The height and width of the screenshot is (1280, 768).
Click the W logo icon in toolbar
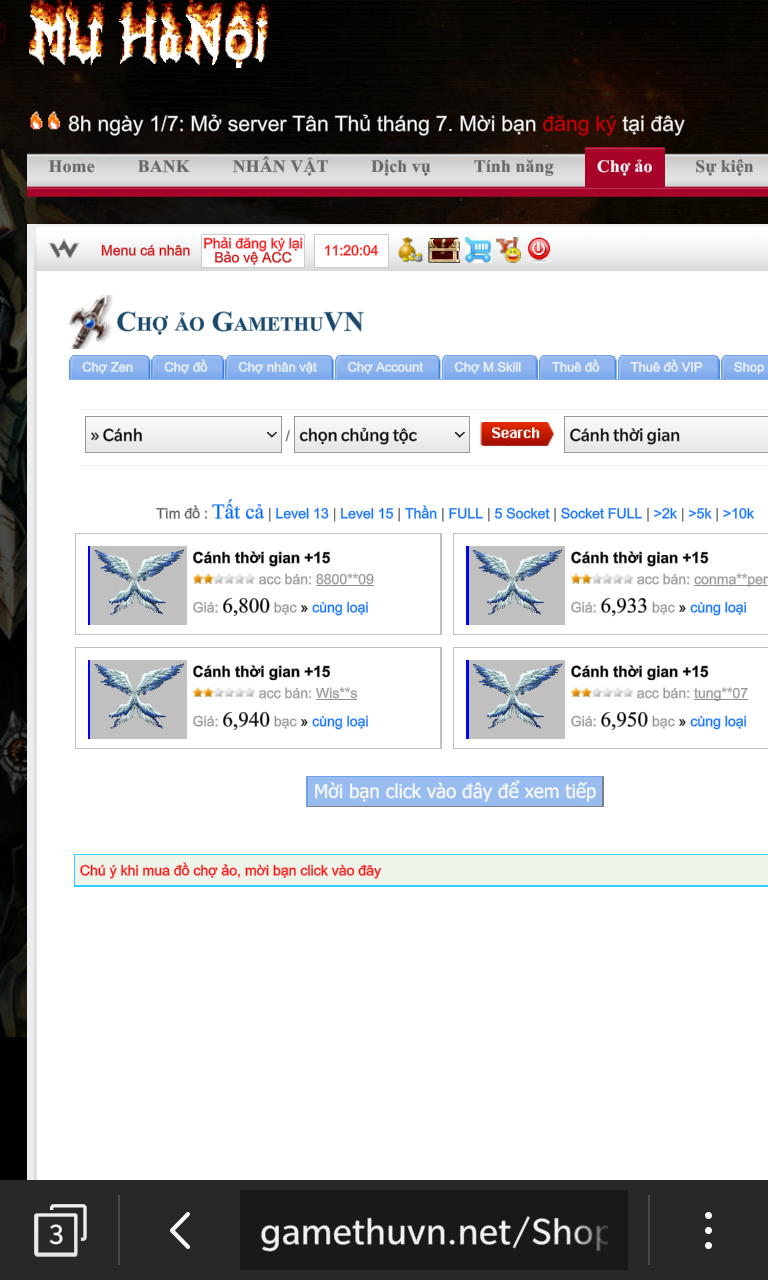(64, 250)
